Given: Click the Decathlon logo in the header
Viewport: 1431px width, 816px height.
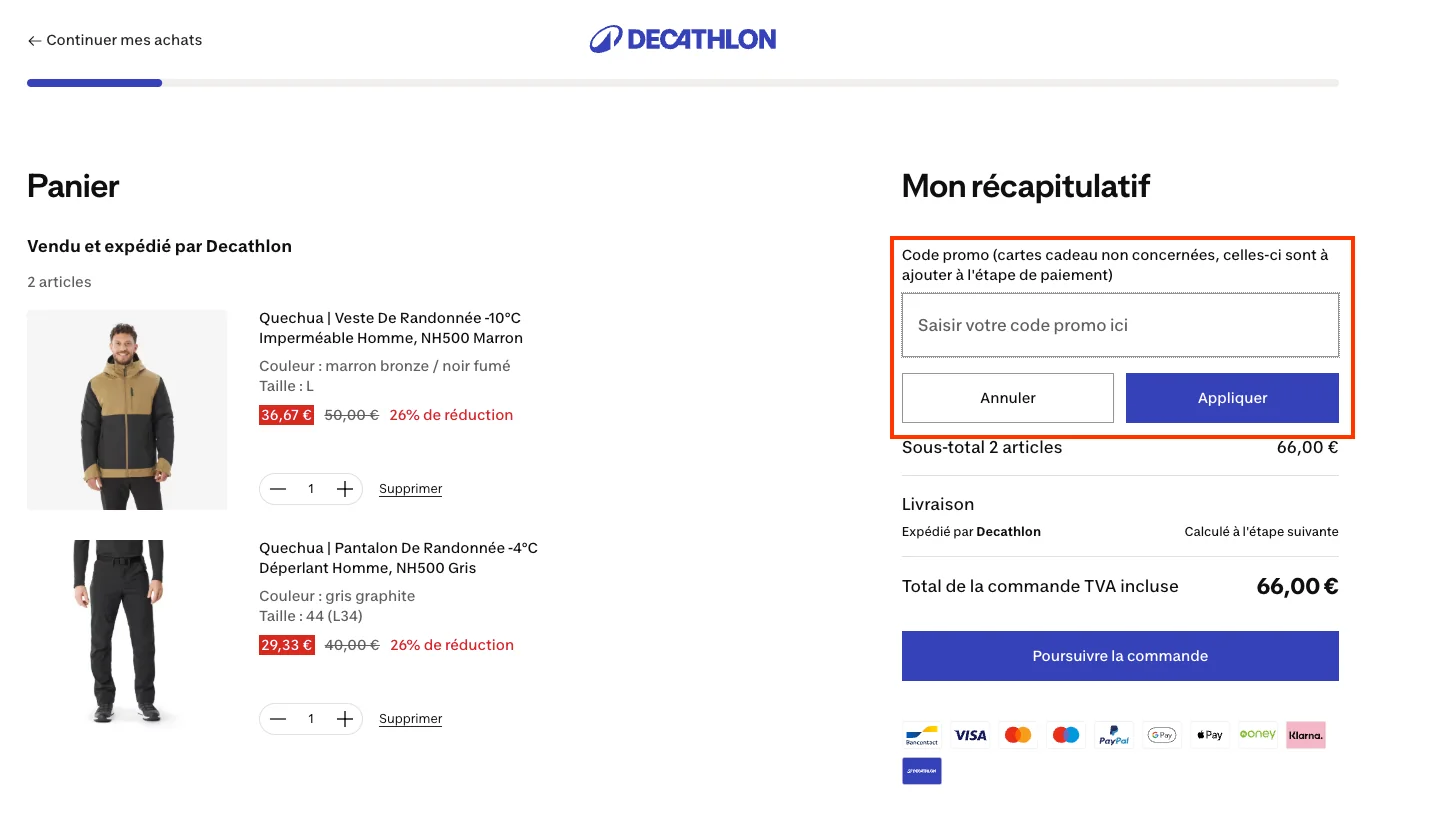Looking at the screenshot, I should click(683, 38).
